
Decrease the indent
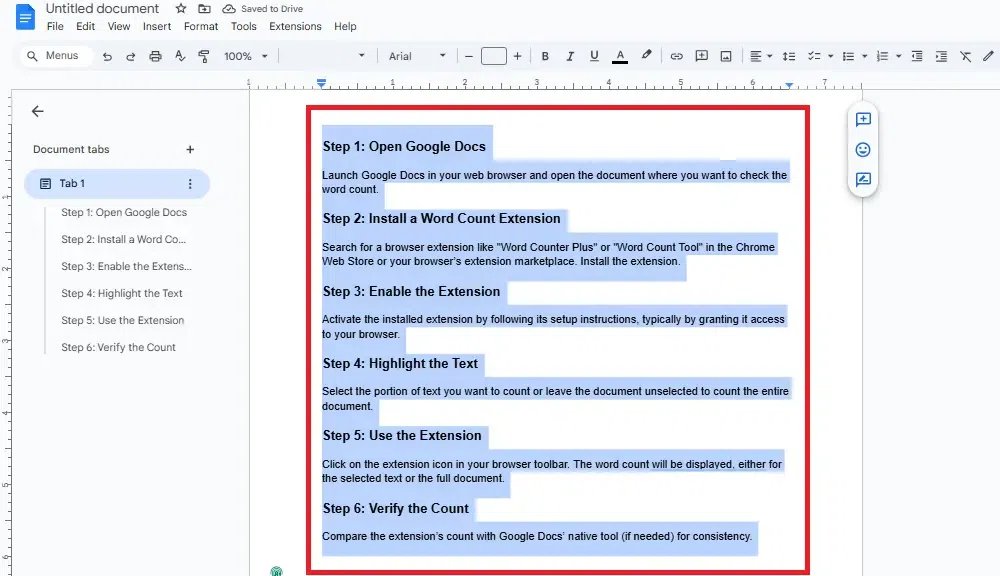pos(917,56)
